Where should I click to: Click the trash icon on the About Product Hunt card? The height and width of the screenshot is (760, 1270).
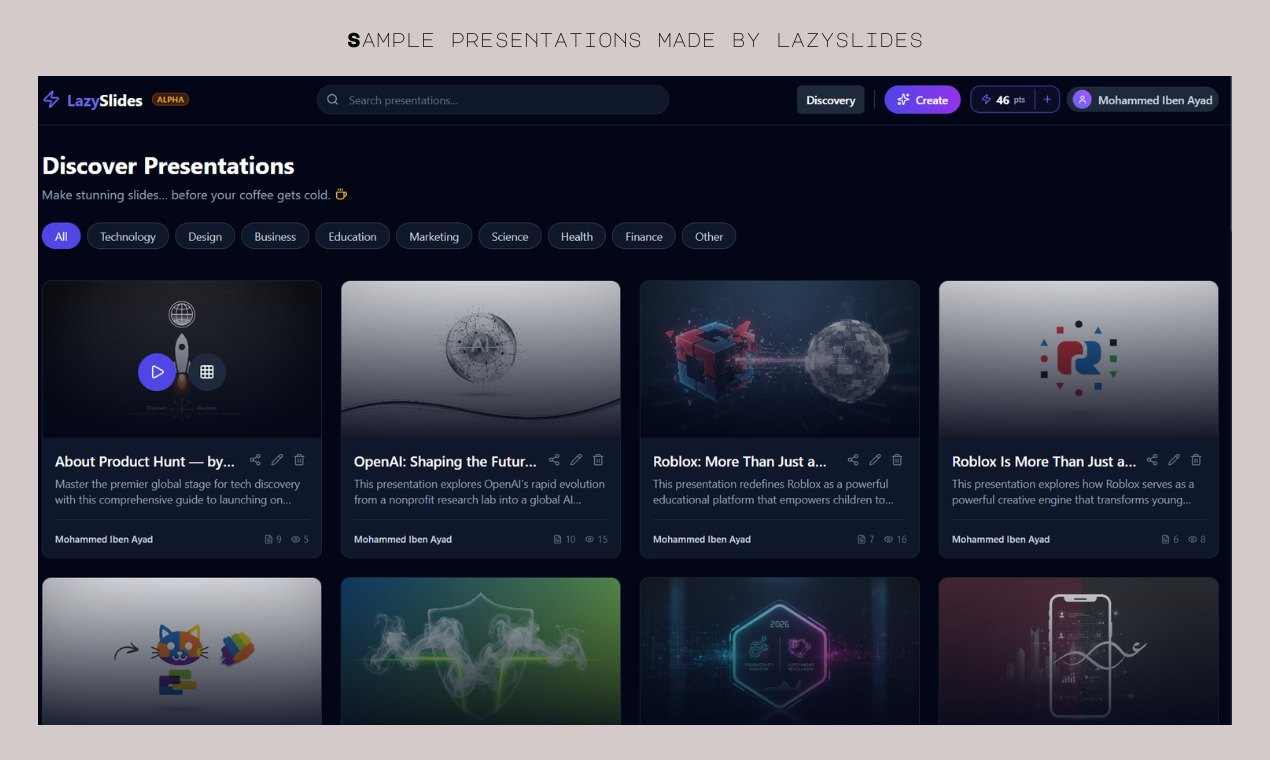pyautogui.click(x=298, y=459)
